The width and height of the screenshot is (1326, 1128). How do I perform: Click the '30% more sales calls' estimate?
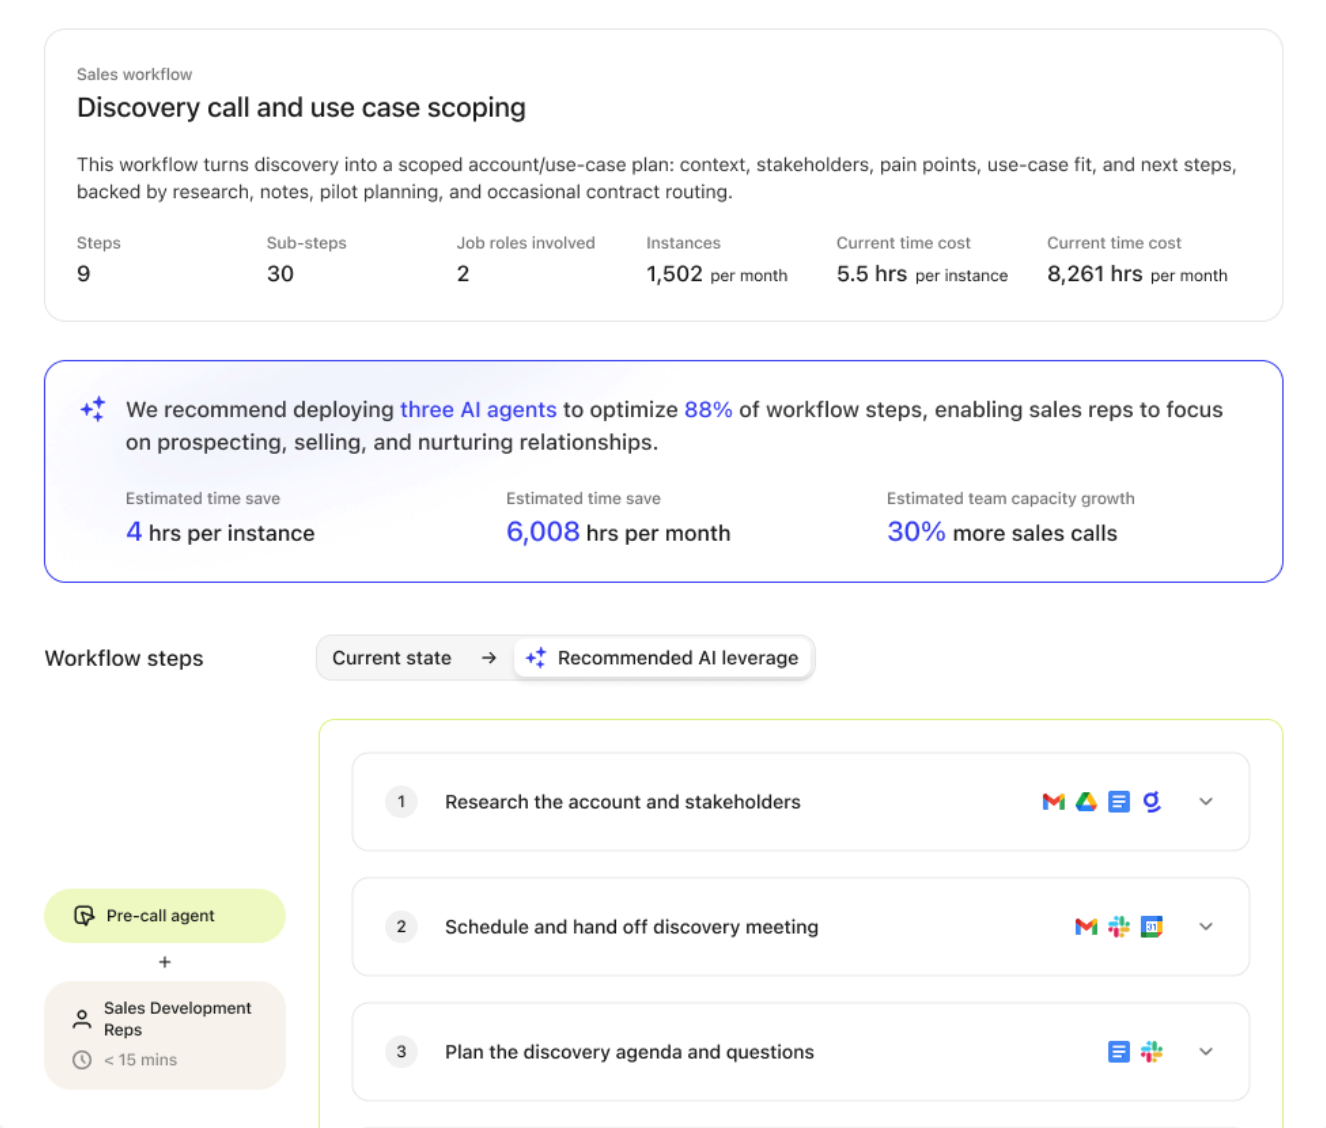[x=1002, y=532]
